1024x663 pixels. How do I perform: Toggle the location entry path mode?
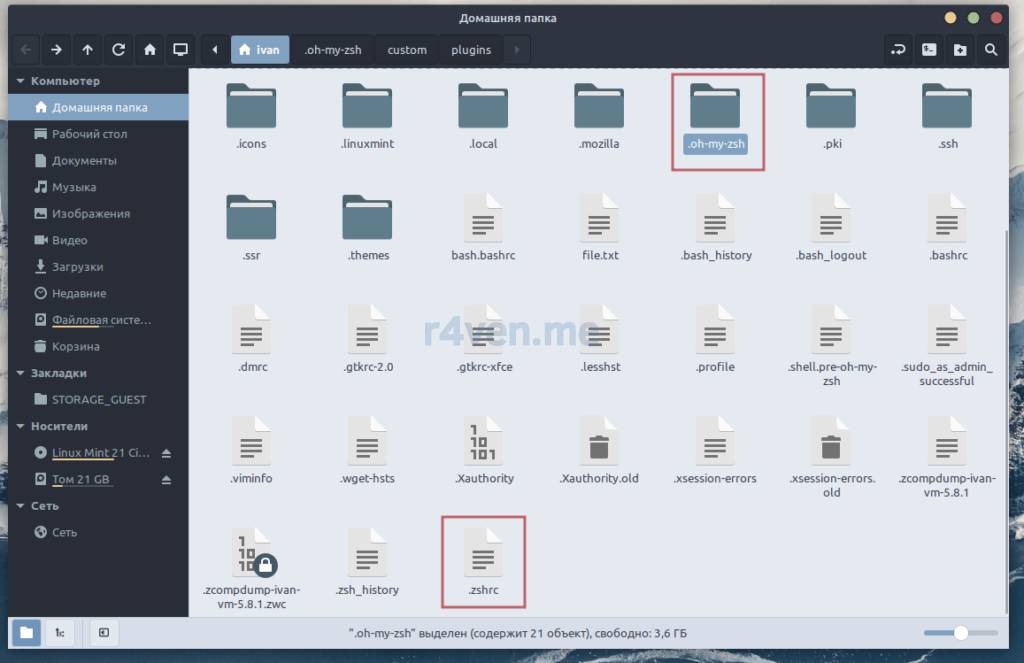898,50
